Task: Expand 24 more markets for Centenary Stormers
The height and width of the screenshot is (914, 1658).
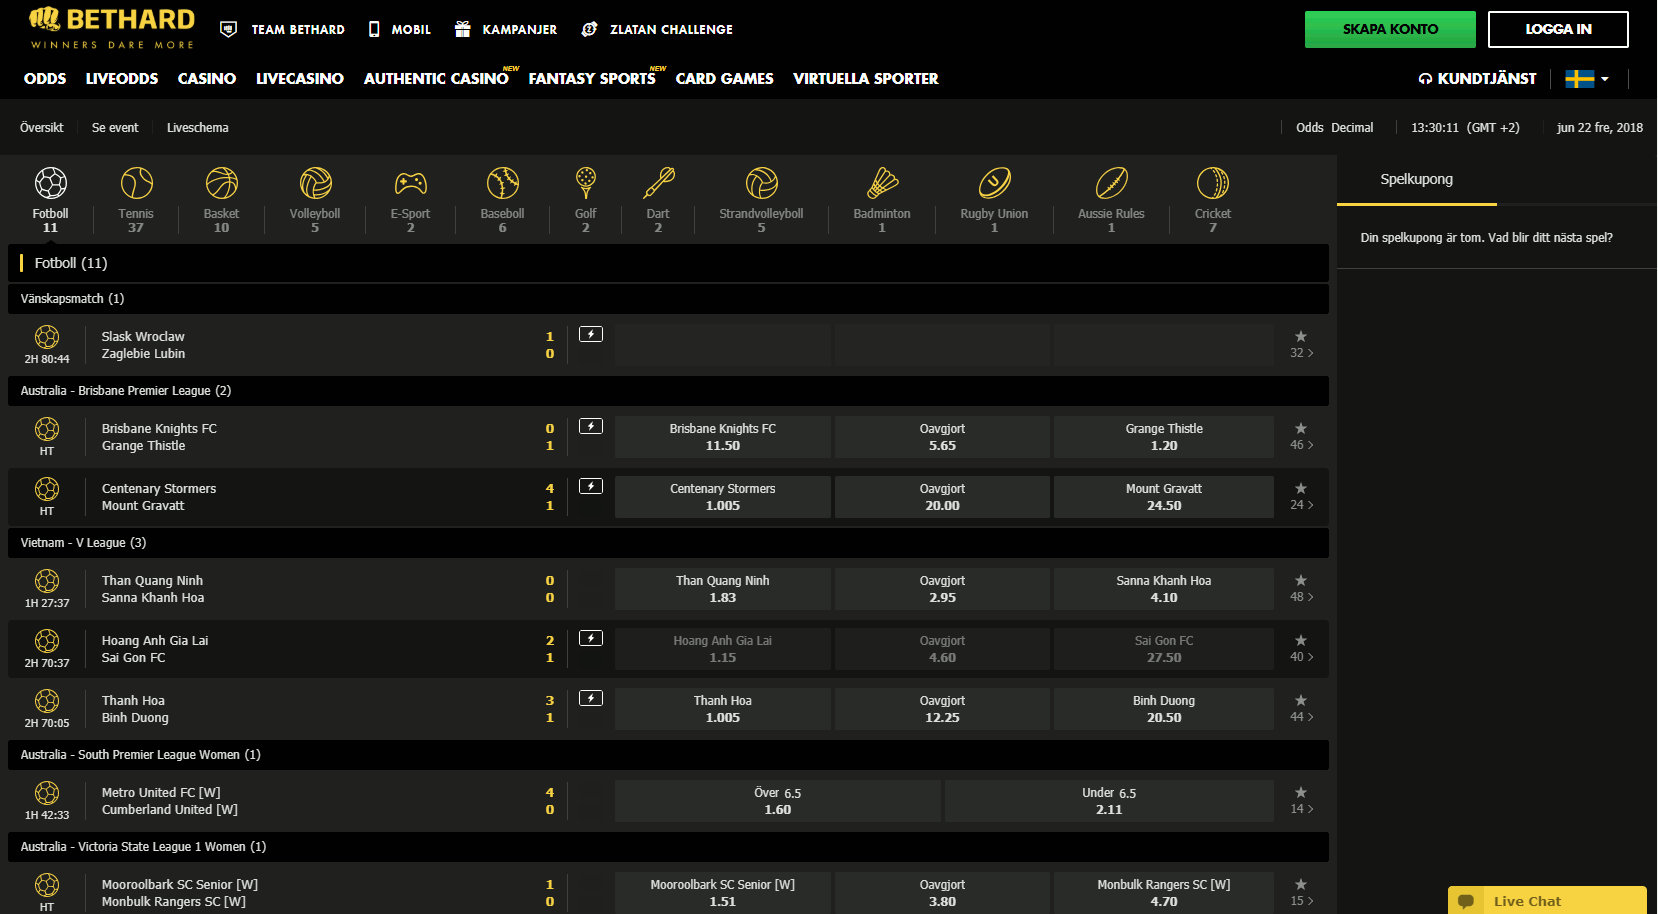Action: pyautogui.click(x=1302, y=505)
